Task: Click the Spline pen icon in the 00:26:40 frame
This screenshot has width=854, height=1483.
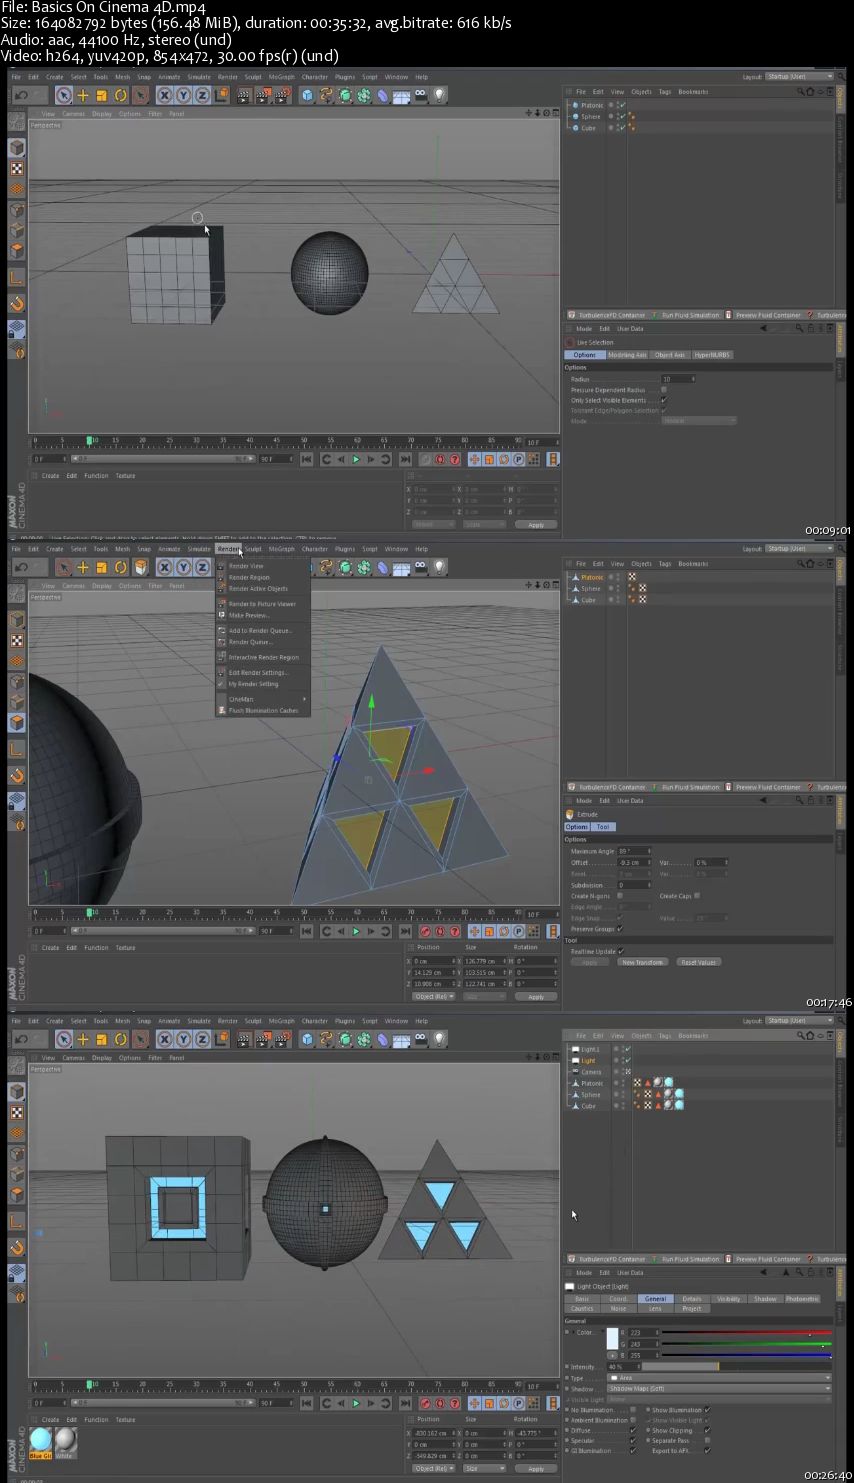Action: (326, 1039)
